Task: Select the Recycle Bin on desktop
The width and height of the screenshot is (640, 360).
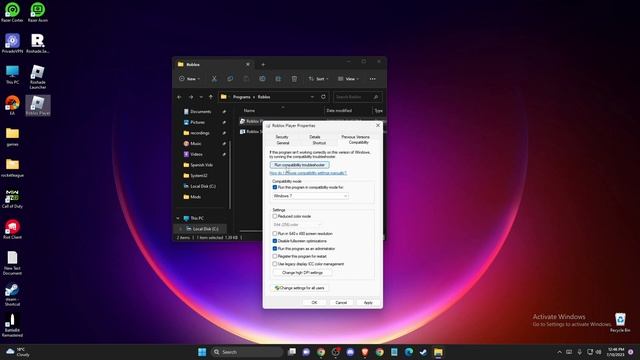Action: [620, 322]
